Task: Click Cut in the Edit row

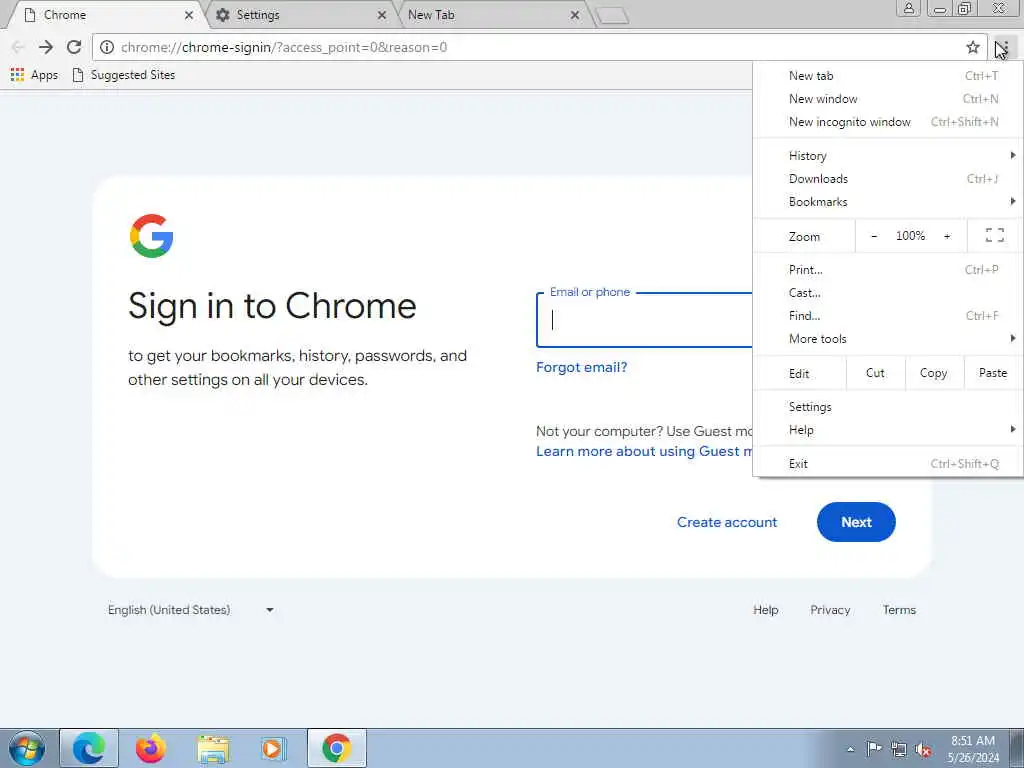Action: pos(875,373)
